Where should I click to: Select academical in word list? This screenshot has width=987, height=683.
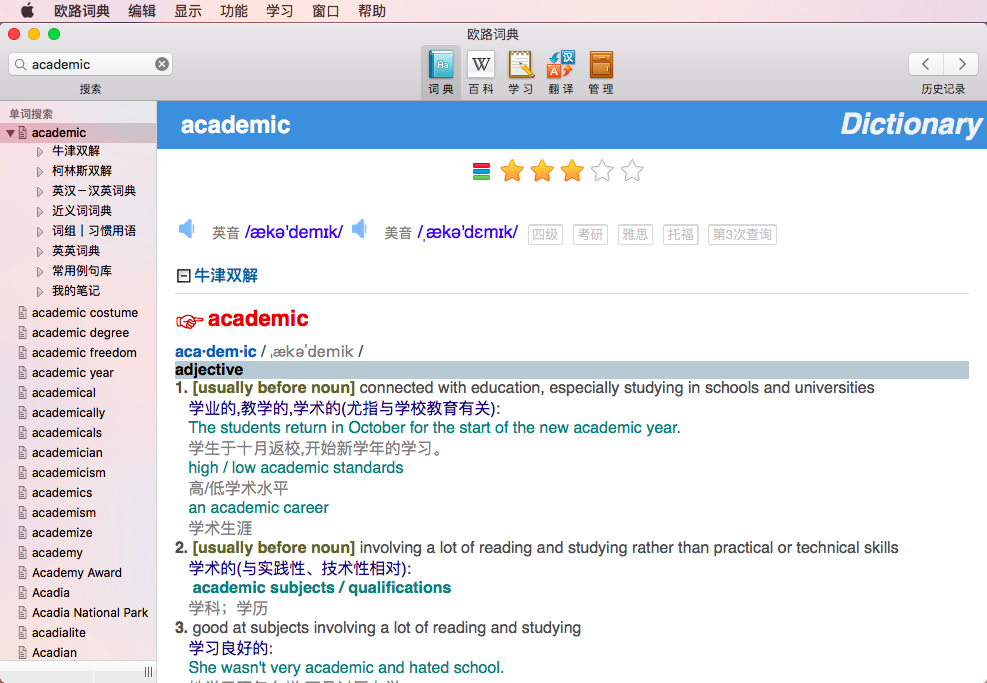tap(64, 393)
